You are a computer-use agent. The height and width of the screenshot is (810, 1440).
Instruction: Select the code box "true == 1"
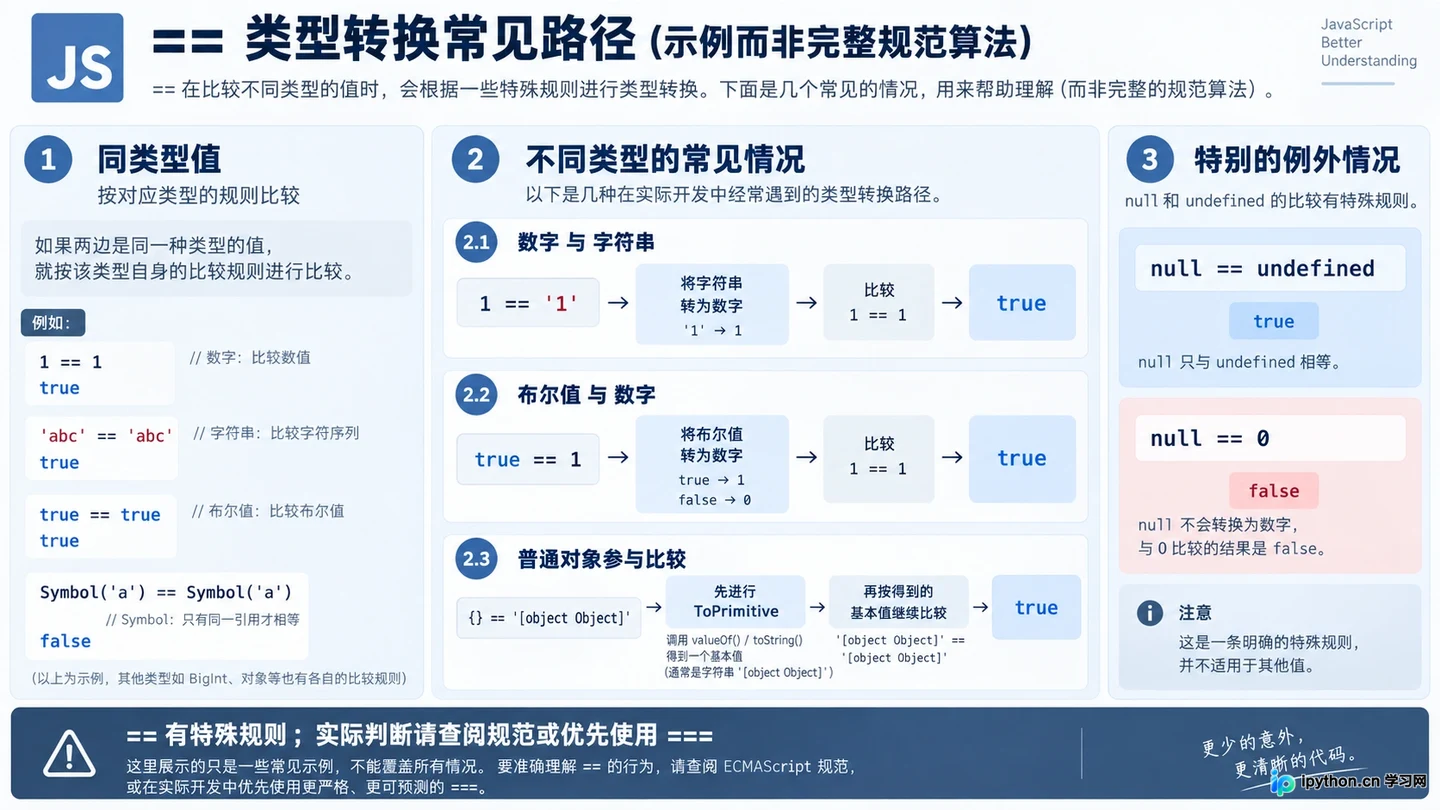pos(528,459)
